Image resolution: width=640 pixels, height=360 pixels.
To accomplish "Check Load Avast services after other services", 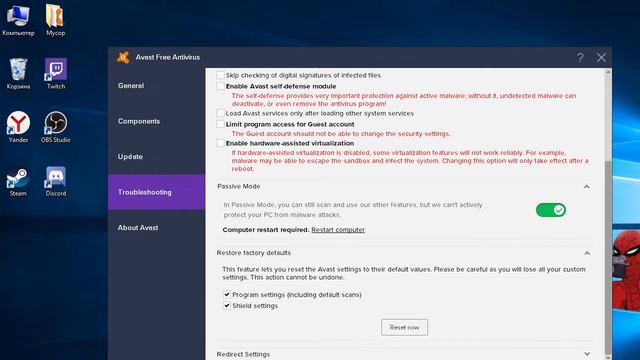I will click(220, 113).
